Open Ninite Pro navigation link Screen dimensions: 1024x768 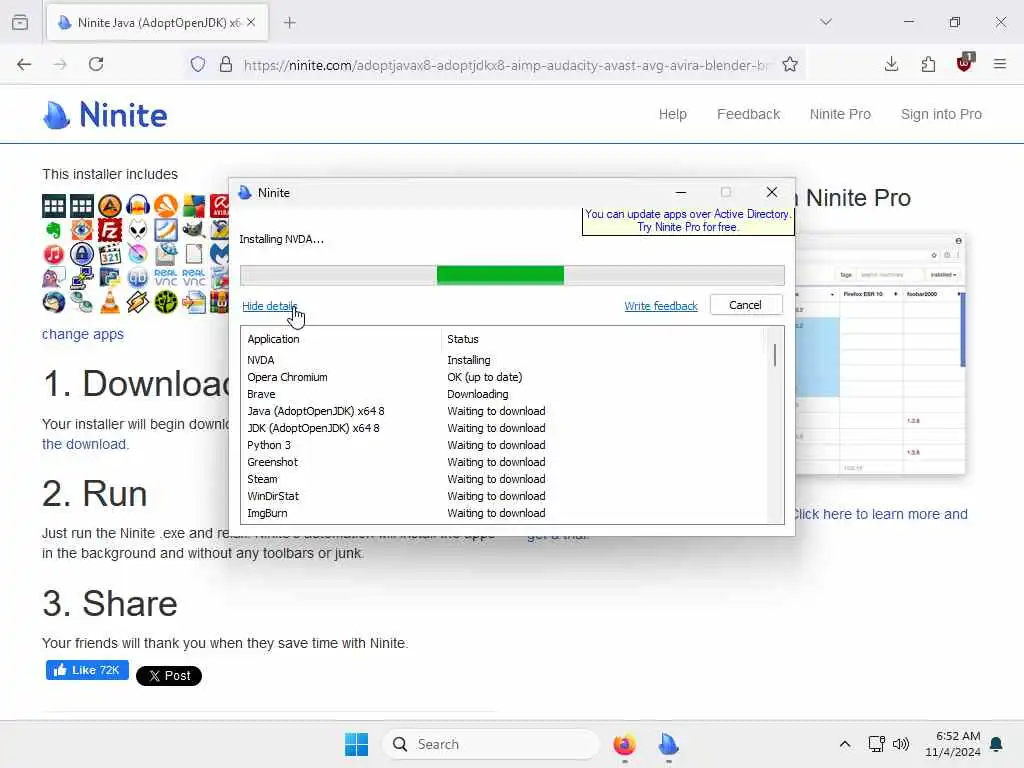pos(840,114)
